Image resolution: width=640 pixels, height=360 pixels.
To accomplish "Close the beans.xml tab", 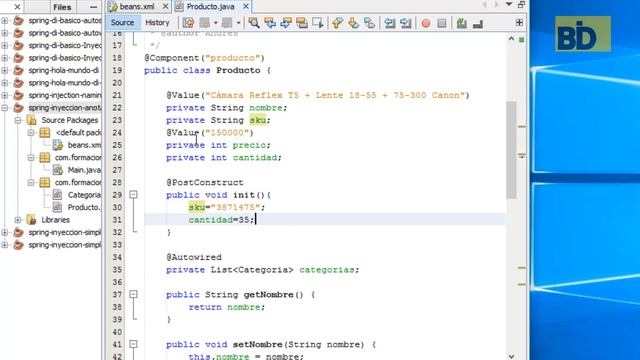I will coord(165,7).
